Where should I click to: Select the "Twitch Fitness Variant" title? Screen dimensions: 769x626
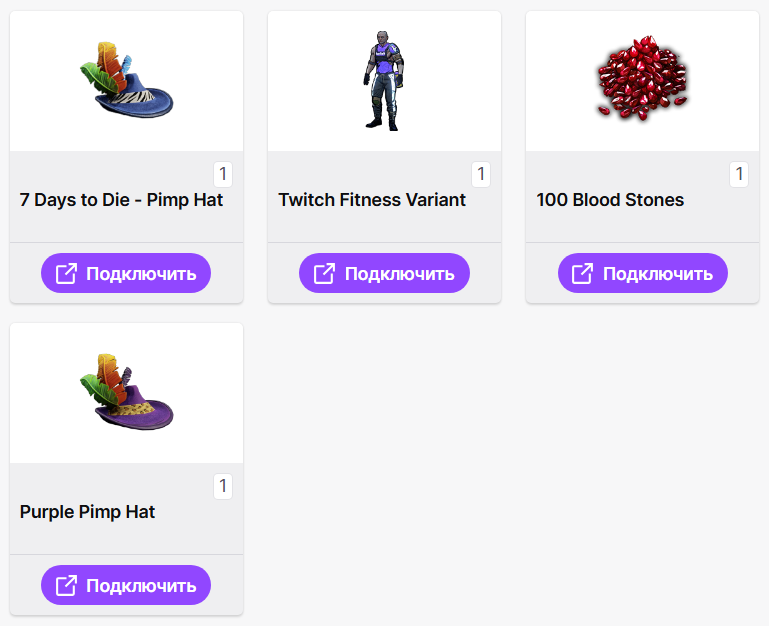tap(372, 200)
